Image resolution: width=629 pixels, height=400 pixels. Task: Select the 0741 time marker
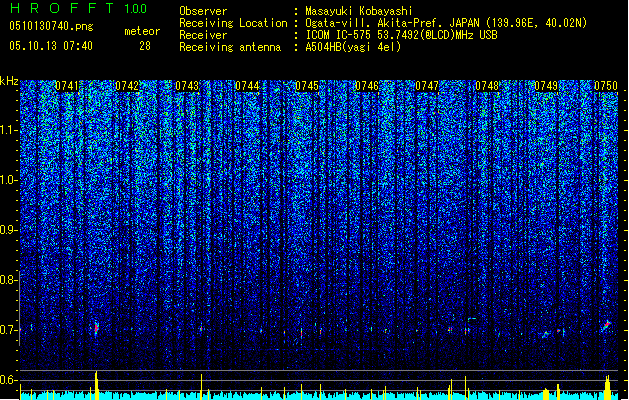(x=67, y=86)
